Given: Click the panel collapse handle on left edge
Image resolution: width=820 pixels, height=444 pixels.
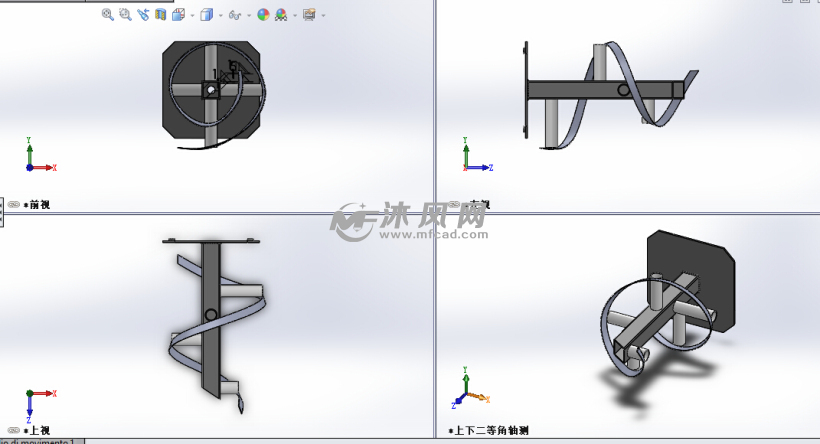Looking at the screenshot, I should [x=2, y=212].
